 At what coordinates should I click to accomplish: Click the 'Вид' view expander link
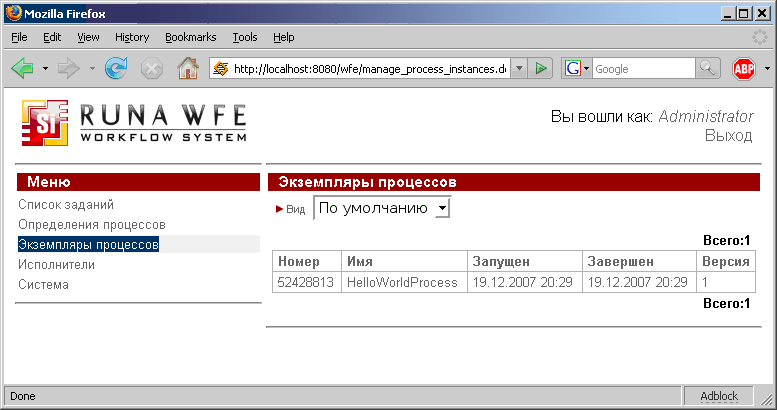pyautogui.click(x=290, y=209)
